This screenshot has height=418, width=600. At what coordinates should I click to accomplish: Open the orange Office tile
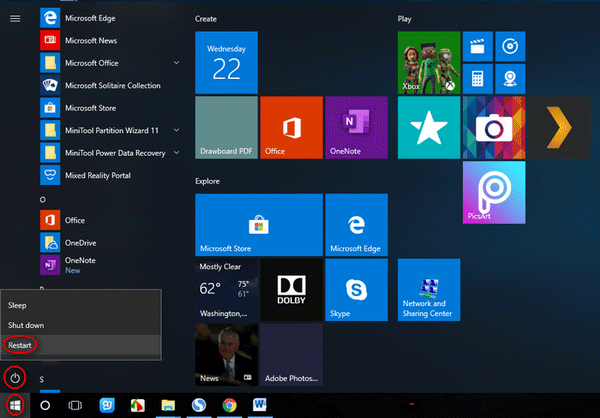[x=292, y=127]
